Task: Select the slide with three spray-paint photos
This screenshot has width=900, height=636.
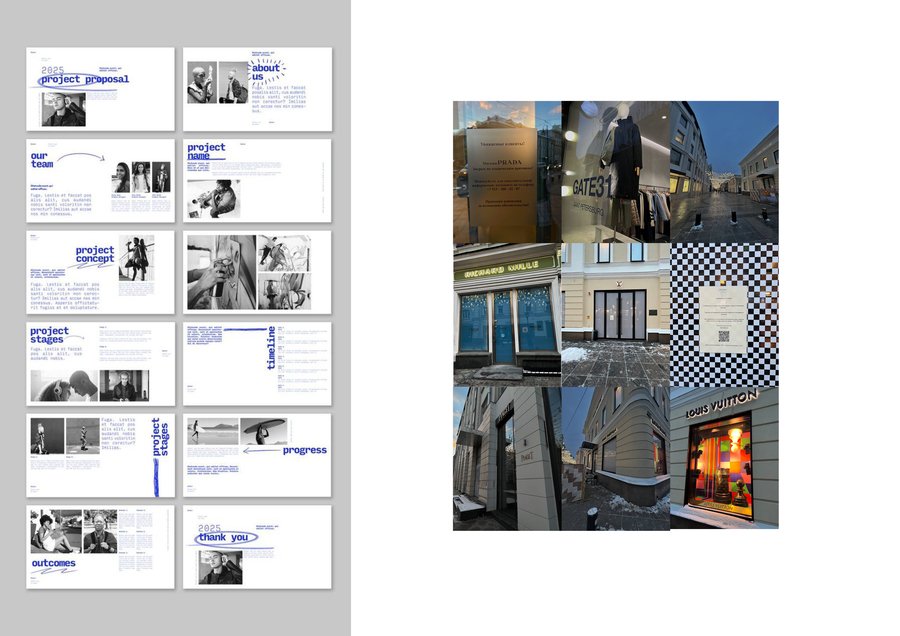Action: 257,272
